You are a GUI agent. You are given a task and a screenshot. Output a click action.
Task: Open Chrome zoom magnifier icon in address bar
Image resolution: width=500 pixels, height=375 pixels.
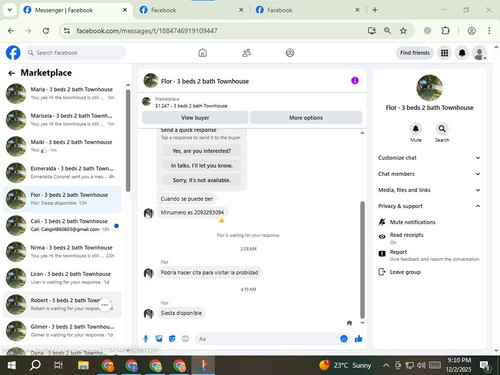pyautogui.click(x=387, y=31)
